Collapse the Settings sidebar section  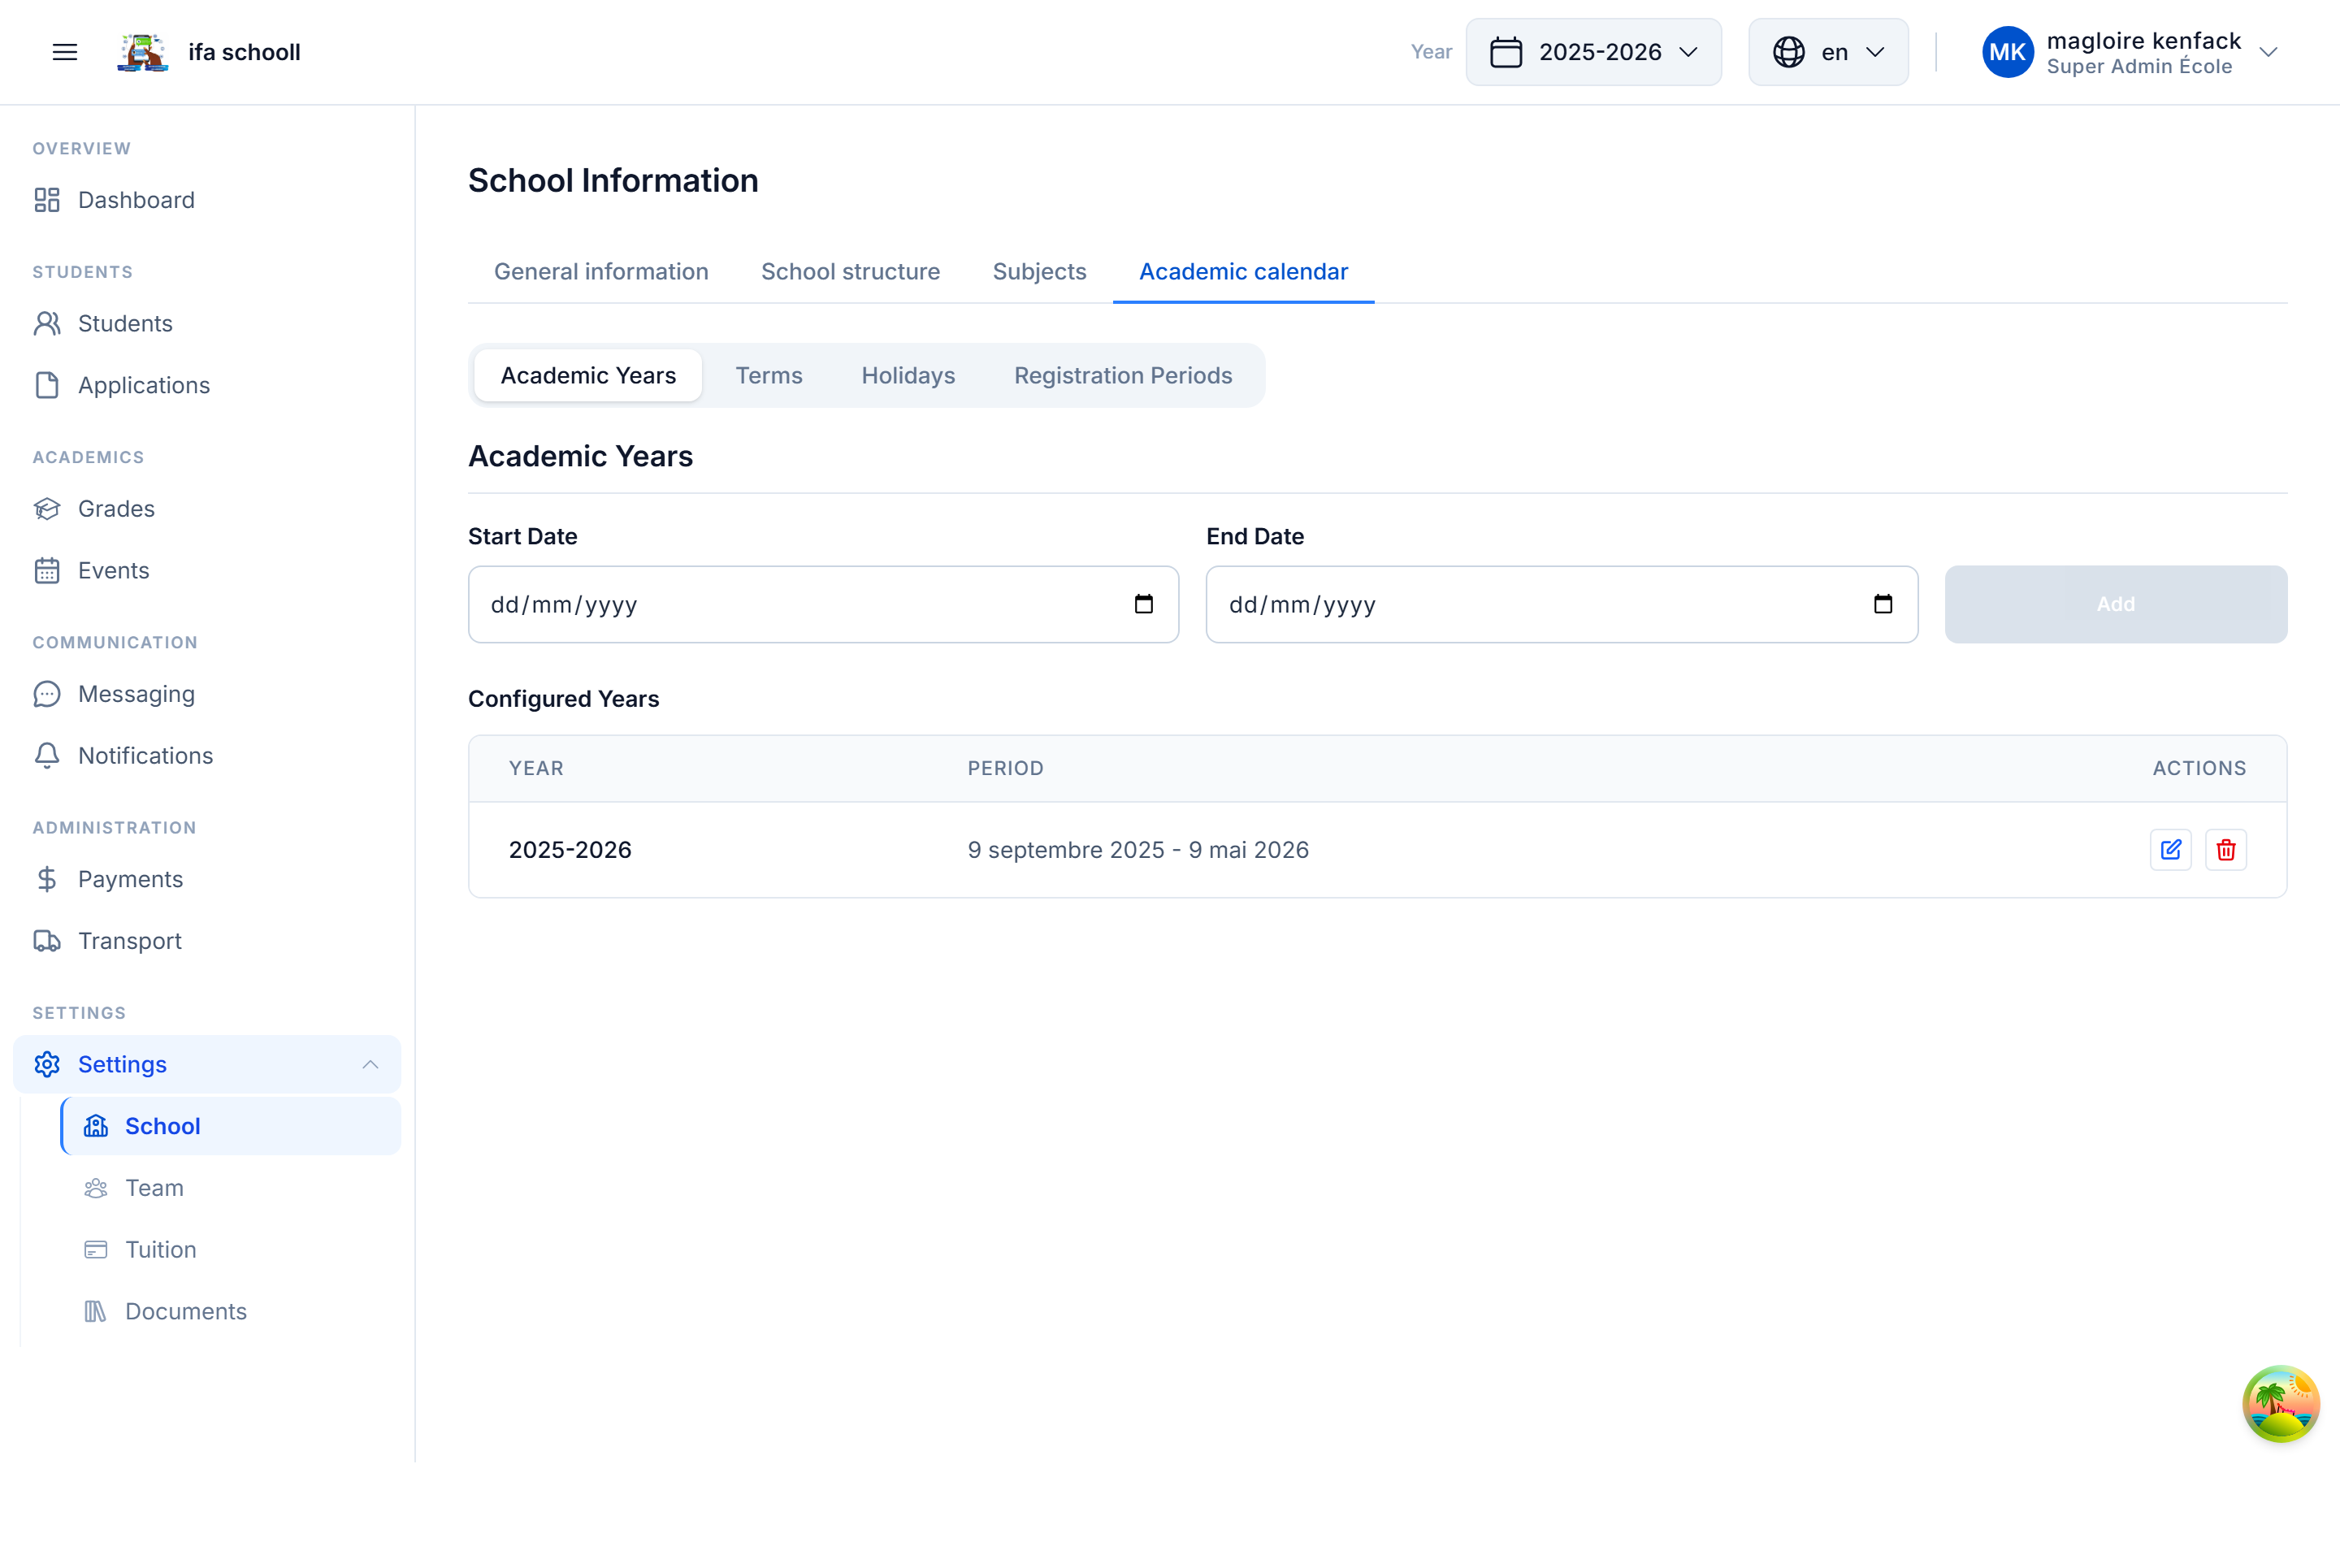tap(370, 1064)
